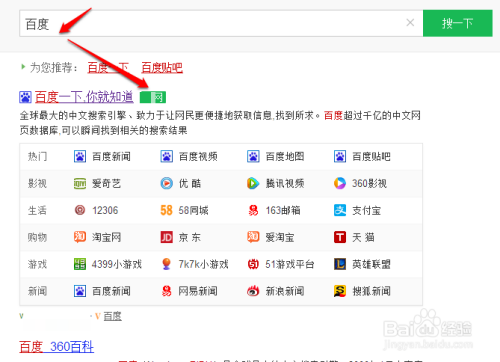Click the 优酷 Youku play icon
Viewport: 500px width, 362px height.
pyautogui.click(x=167, y=183)
